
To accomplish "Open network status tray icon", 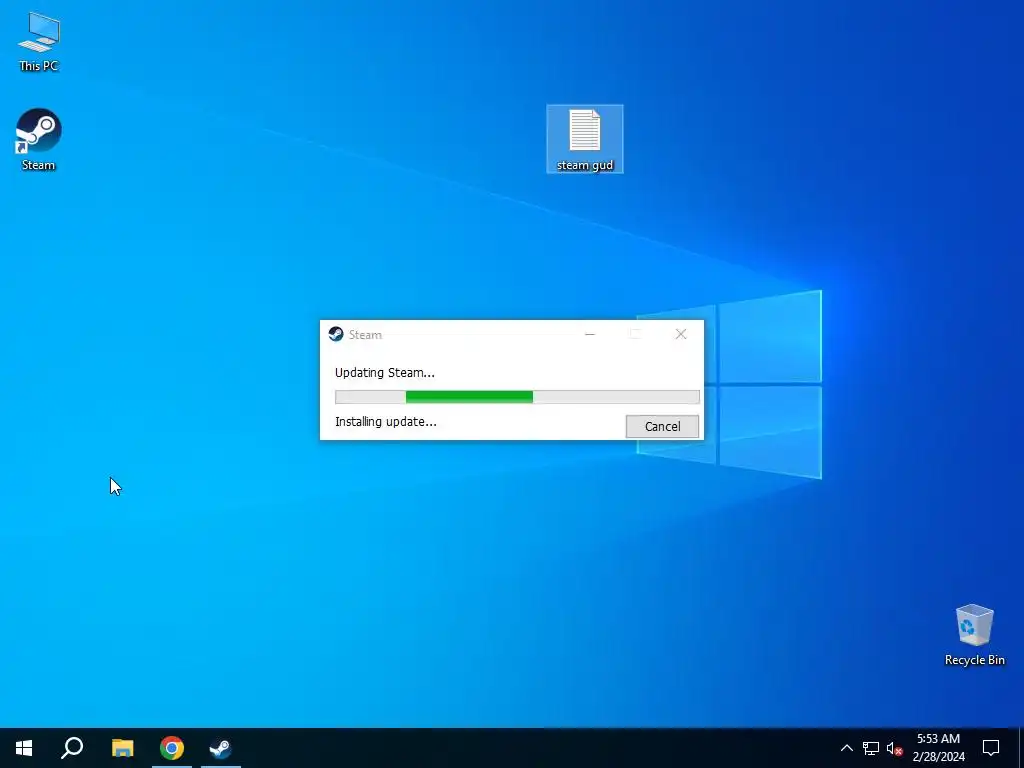I will [871, 748].
